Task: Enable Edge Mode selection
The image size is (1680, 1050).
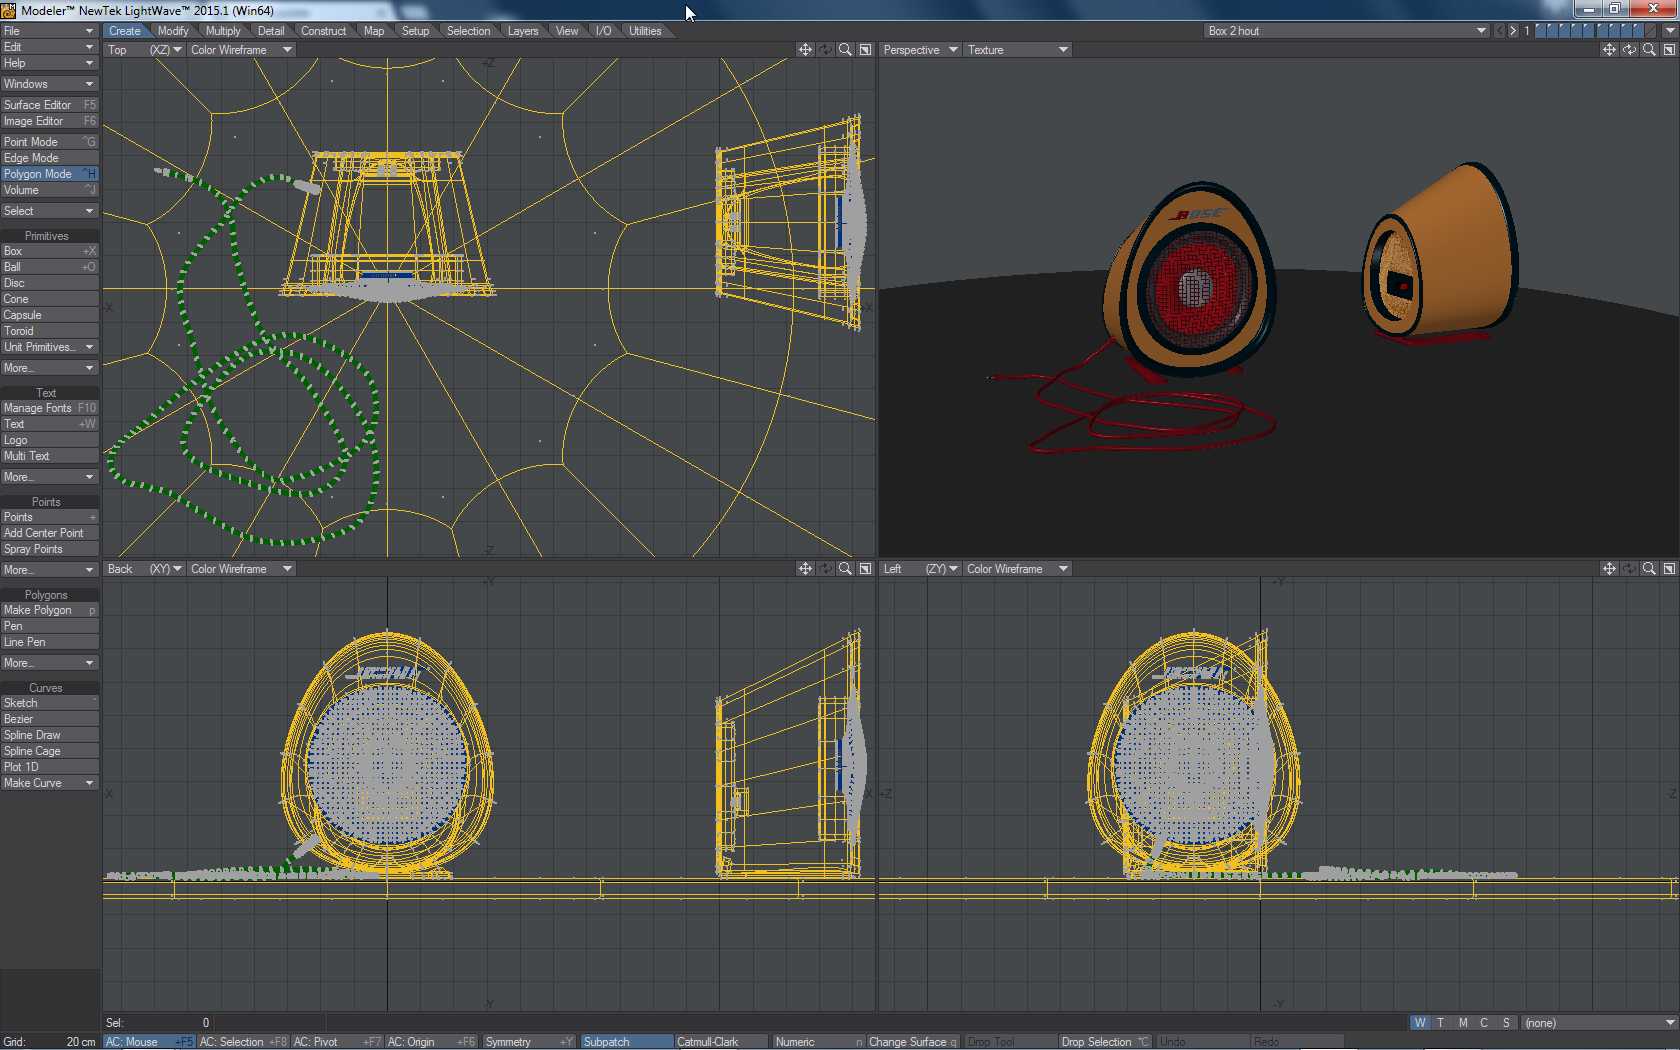Action: (49, 158)
